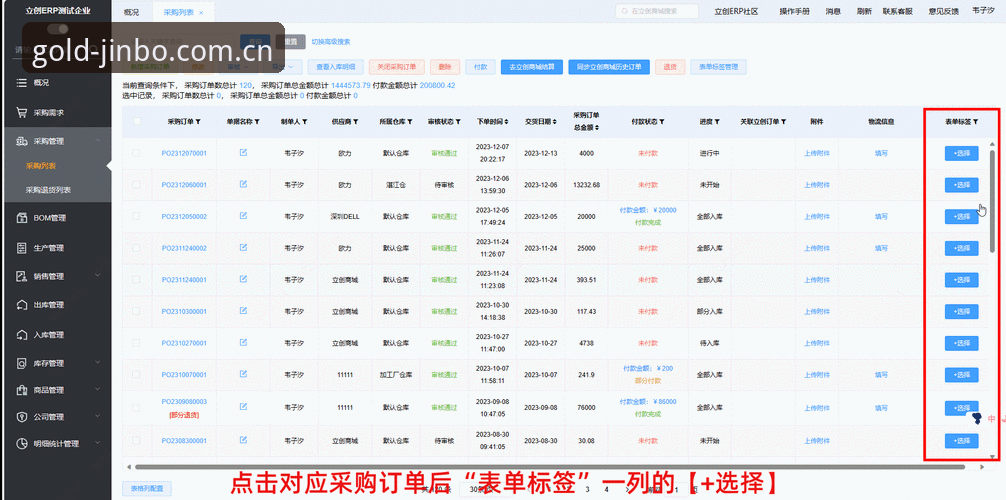Click the 明细统计管理 pie chart icon
This screenshot has height=500, width=1006.
(21, 444)
